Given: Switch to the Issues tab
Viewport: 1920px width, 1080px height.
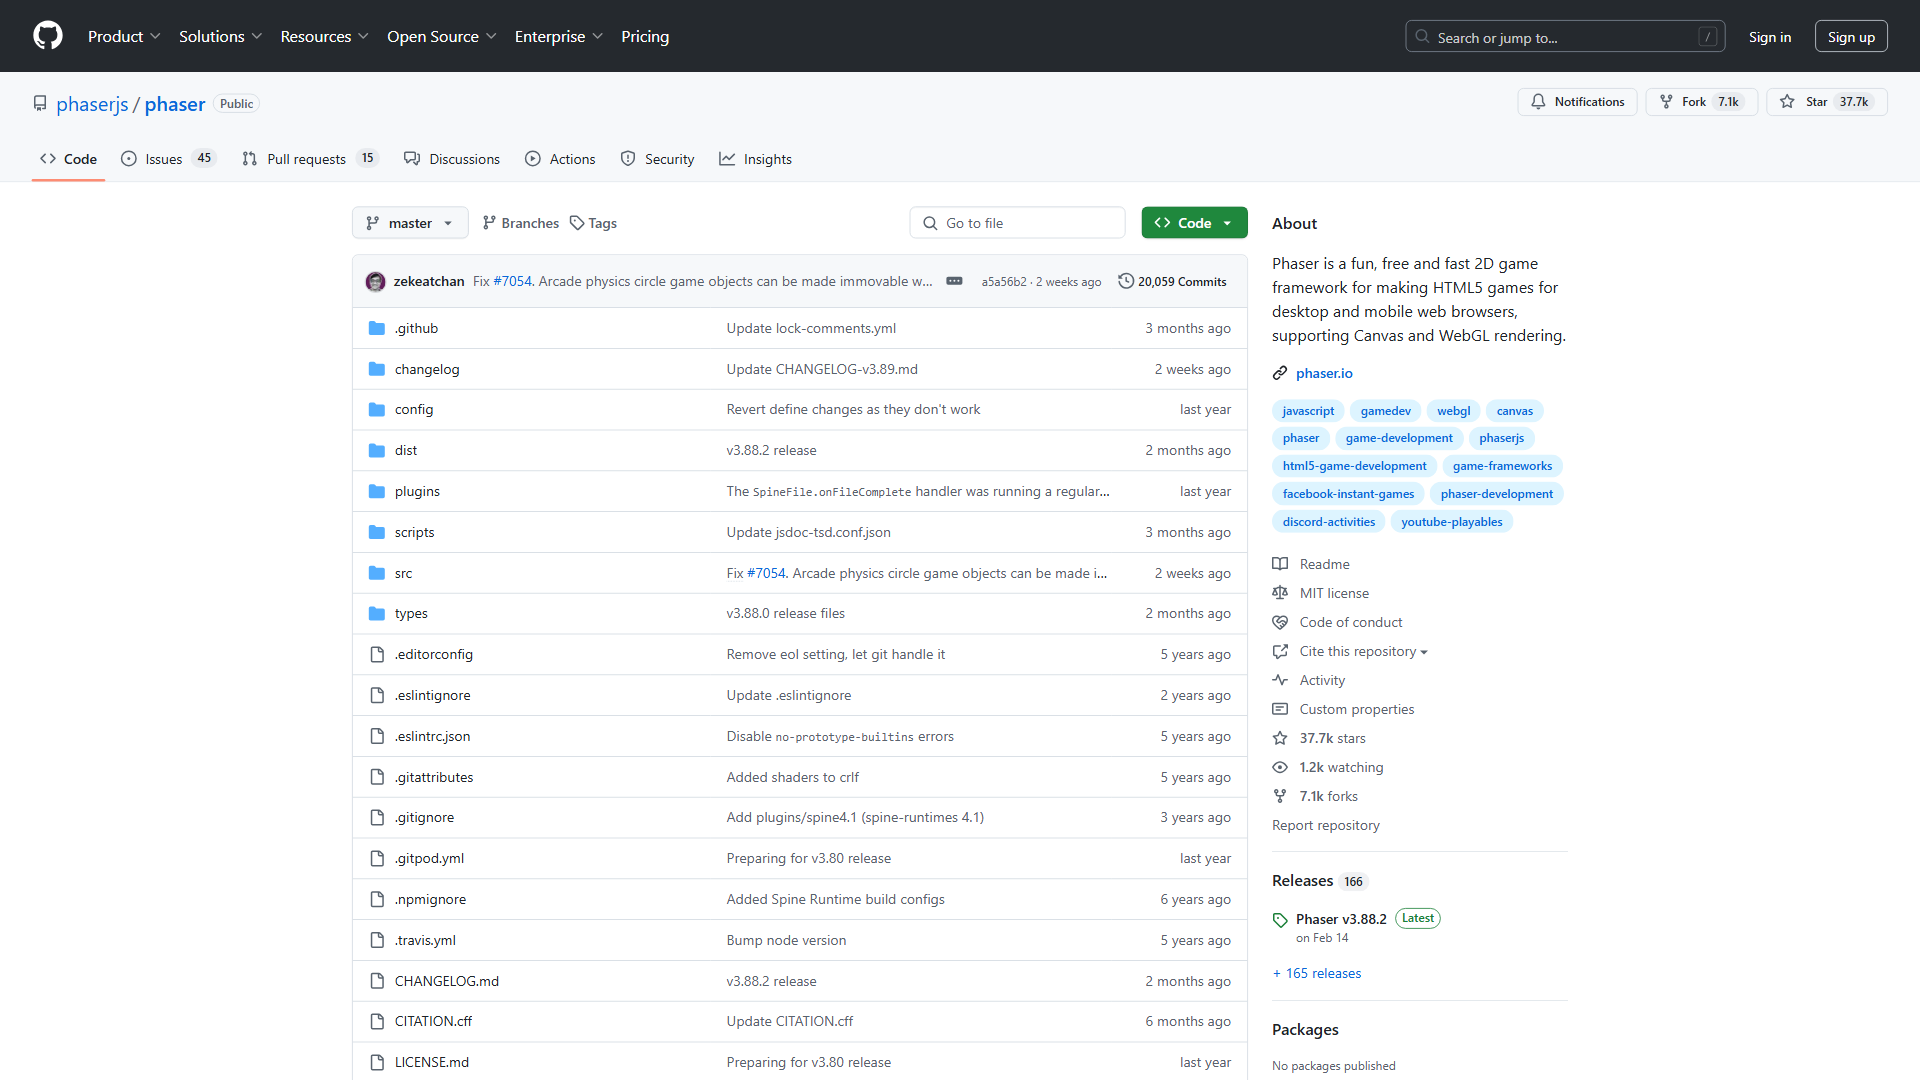Looking at the screenshot, I should tap(168, 159).
